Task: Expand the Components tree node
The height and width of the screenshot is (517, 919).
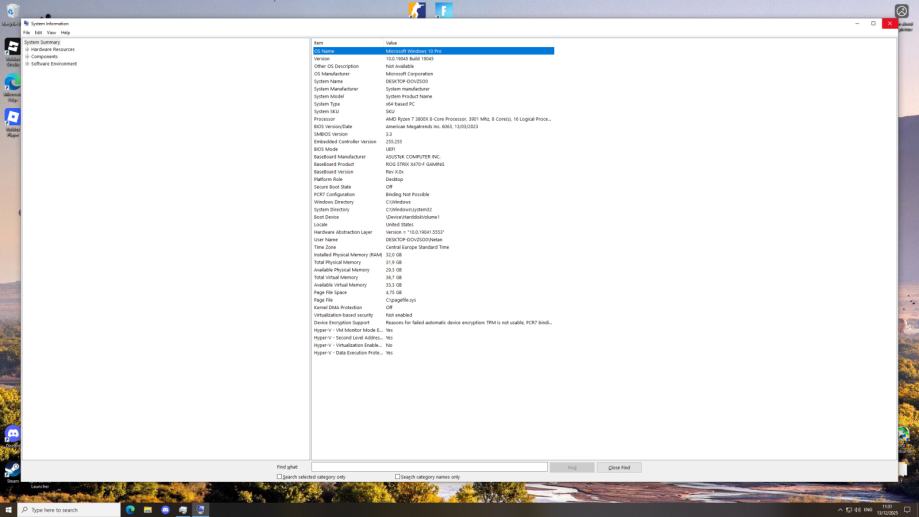Action: pos(27,56)
